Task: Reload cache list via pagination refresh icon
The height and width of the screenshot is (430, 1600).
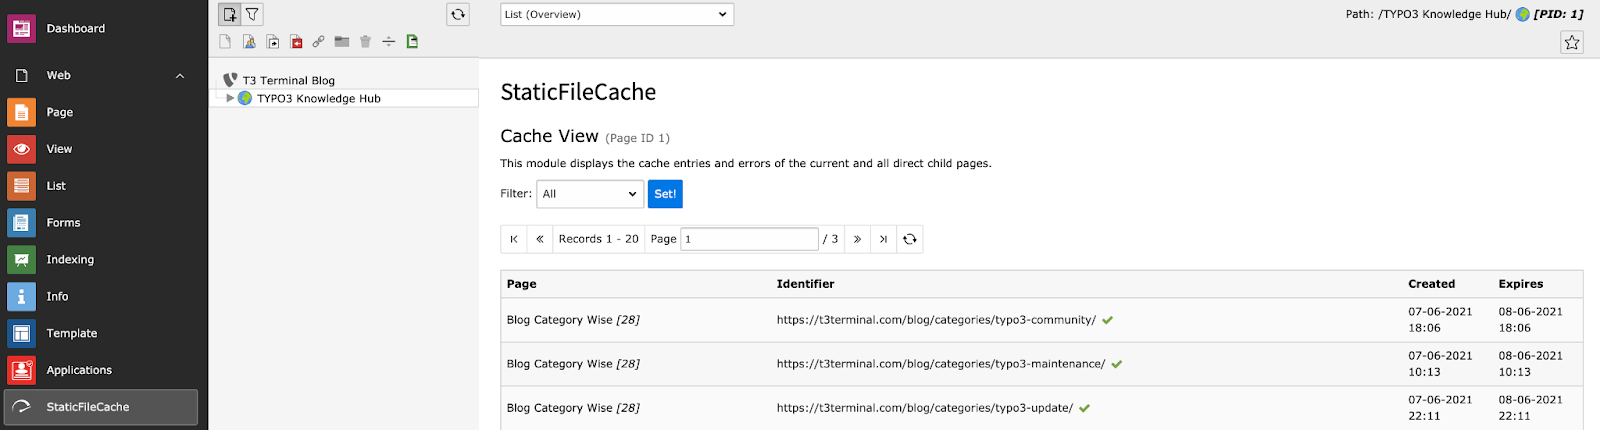Action: [909, 239]
